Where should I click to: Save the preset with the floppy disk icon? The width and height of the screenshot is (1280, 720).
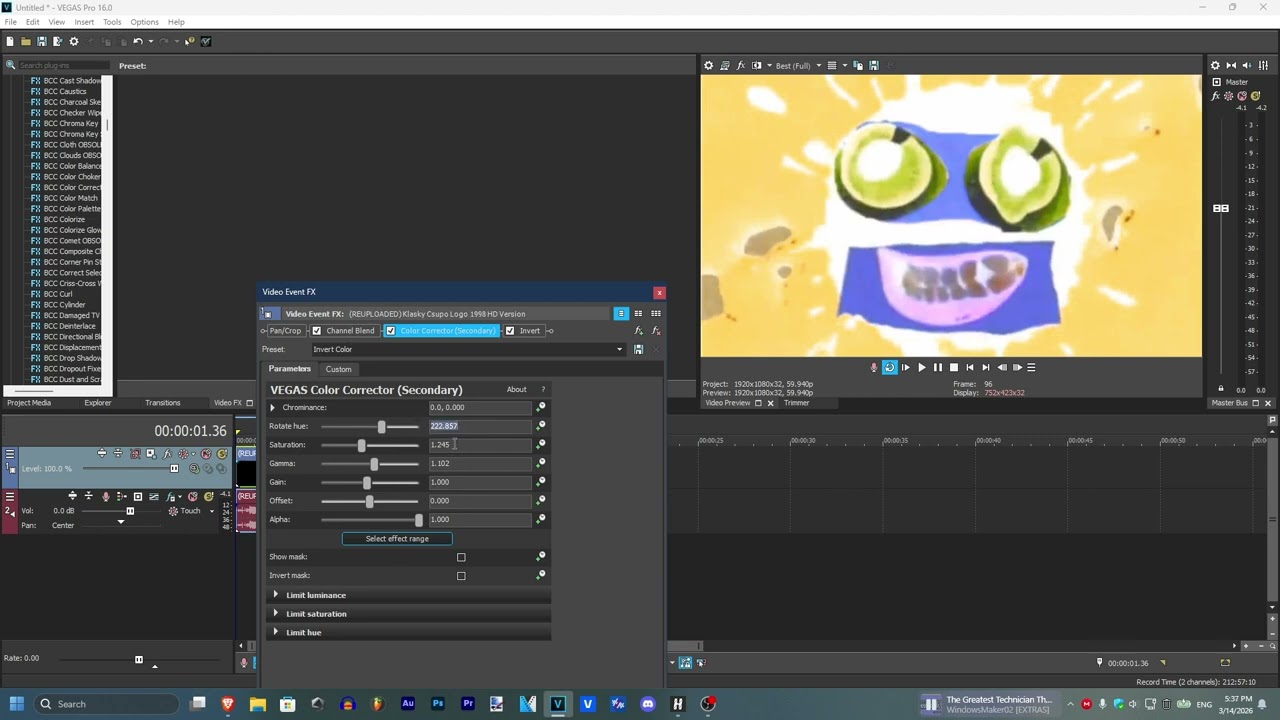(x=638, y=349)
